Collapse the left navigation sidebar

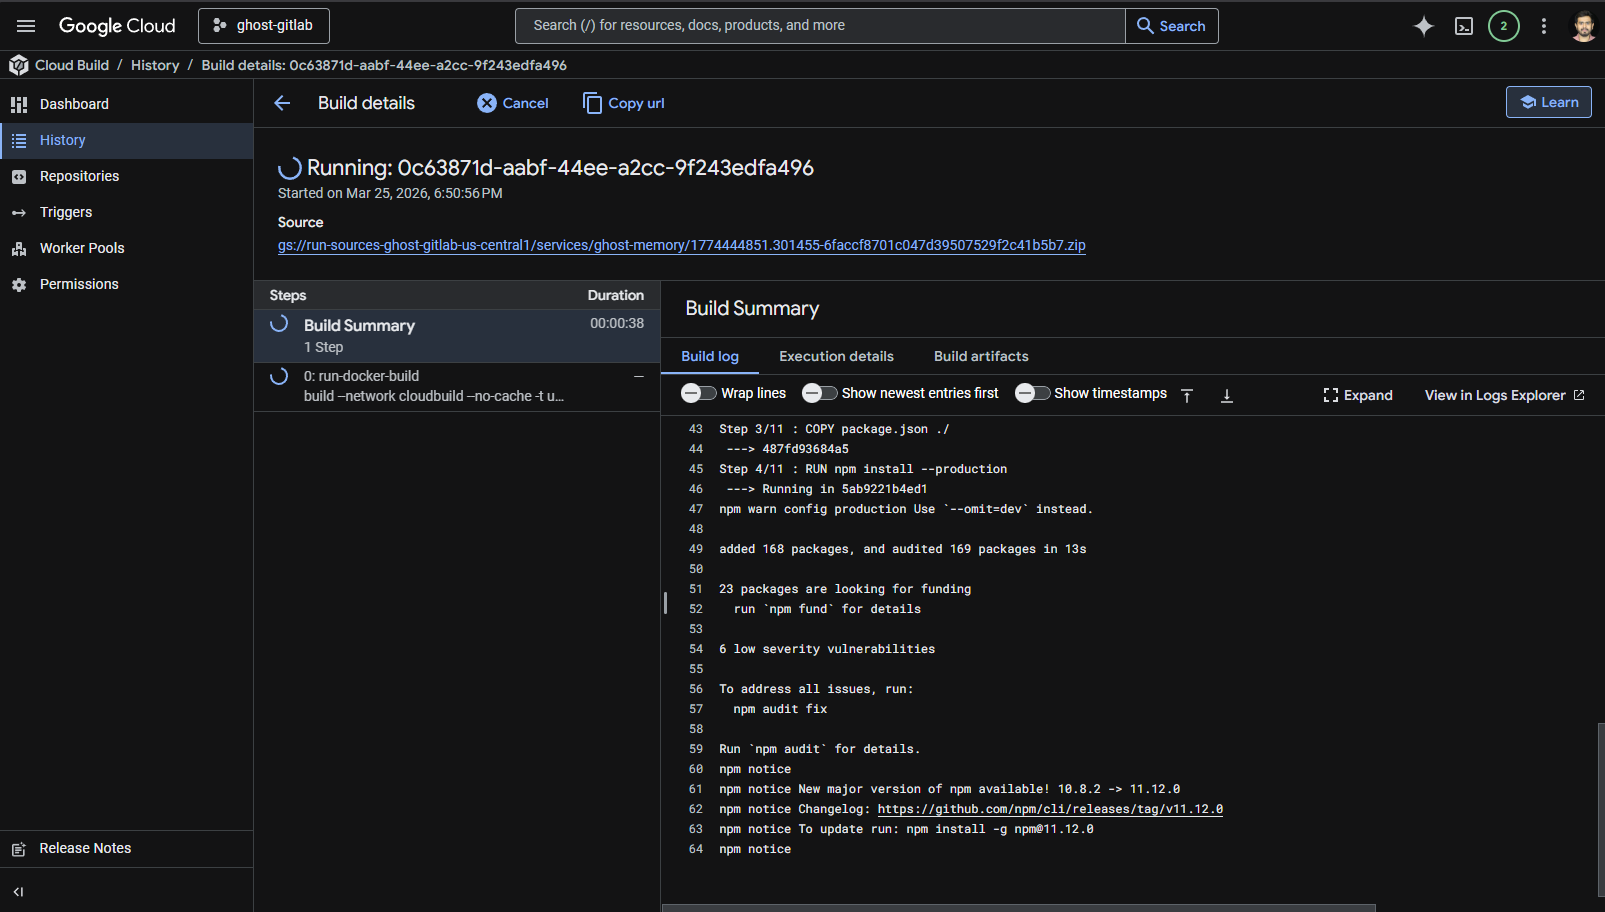[x=18, y=891]
